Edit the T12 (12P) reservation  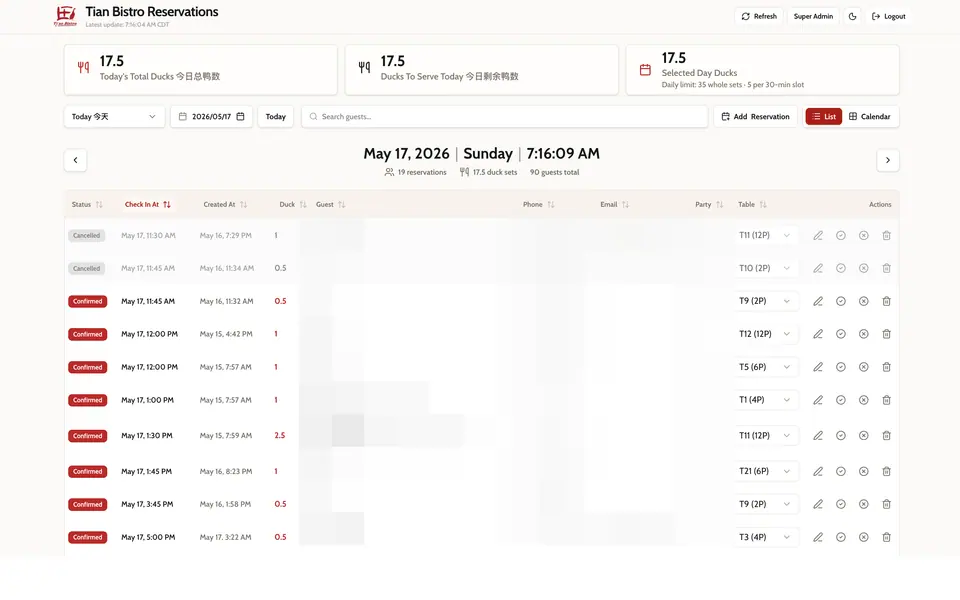point(818,334)
